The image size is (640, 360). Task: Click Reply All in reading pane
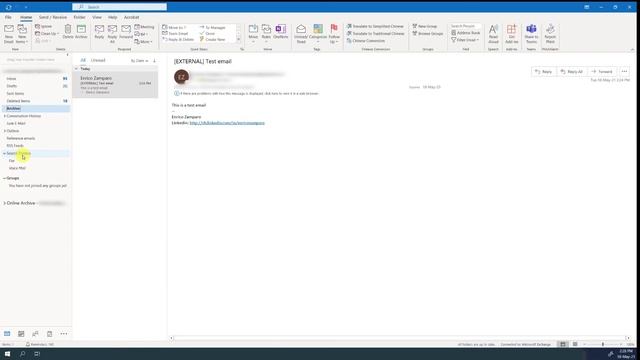coord(572,71)
